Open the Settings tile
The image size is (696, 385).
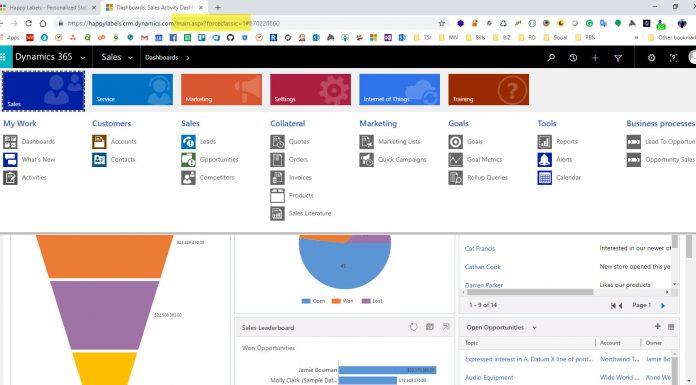pyautogui.click(x=310, y=90)
